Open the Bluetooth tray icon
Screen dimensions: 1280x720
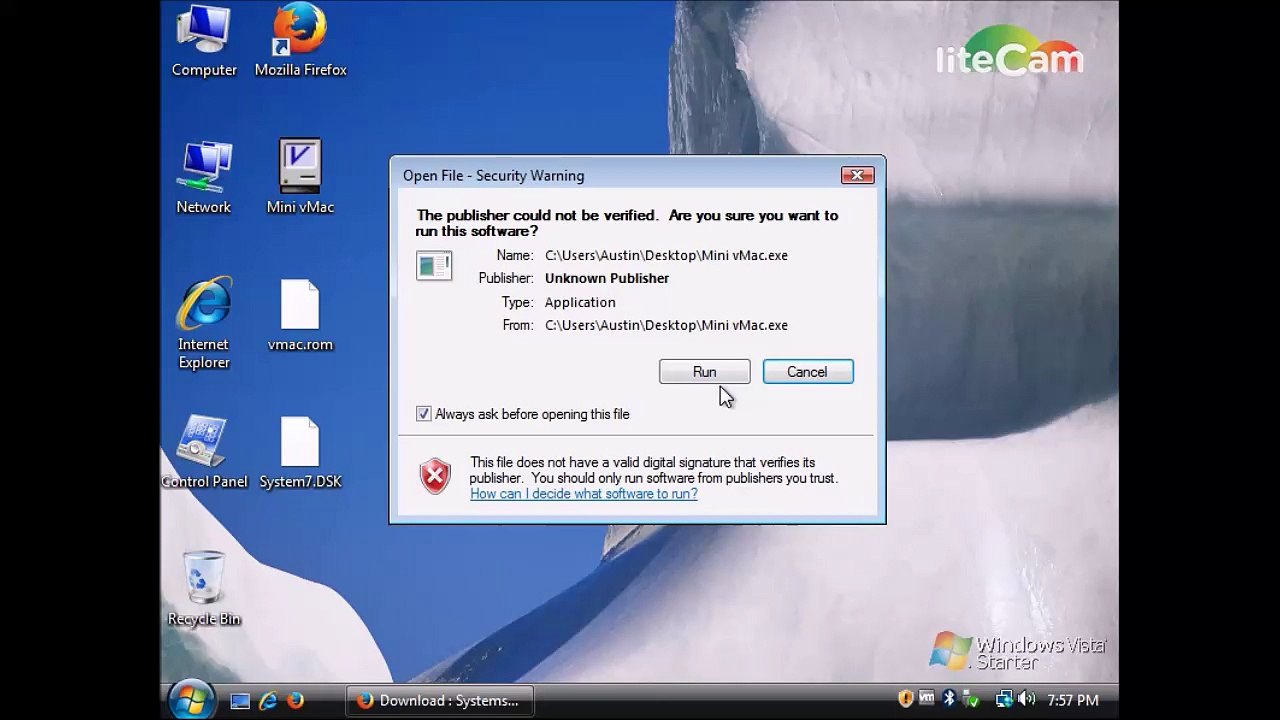pos(949,700)
